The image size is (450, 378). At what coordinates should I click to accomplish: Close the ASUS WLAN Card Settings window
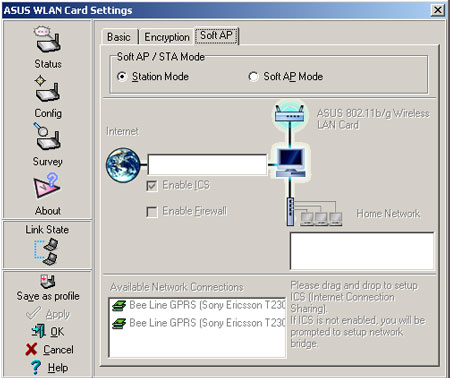pos(438,10)
